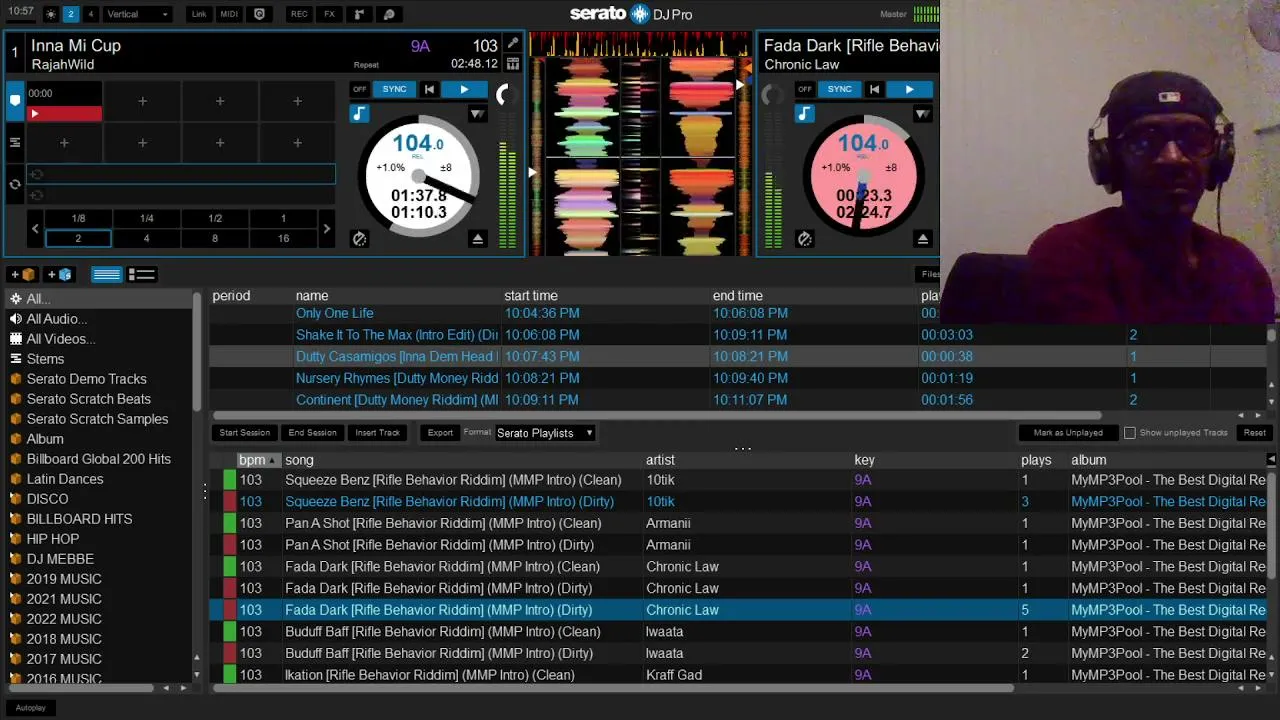Switch to 4-deck display mode
This screenshot has width=1280, height=720.
click(x=90, y=14)
